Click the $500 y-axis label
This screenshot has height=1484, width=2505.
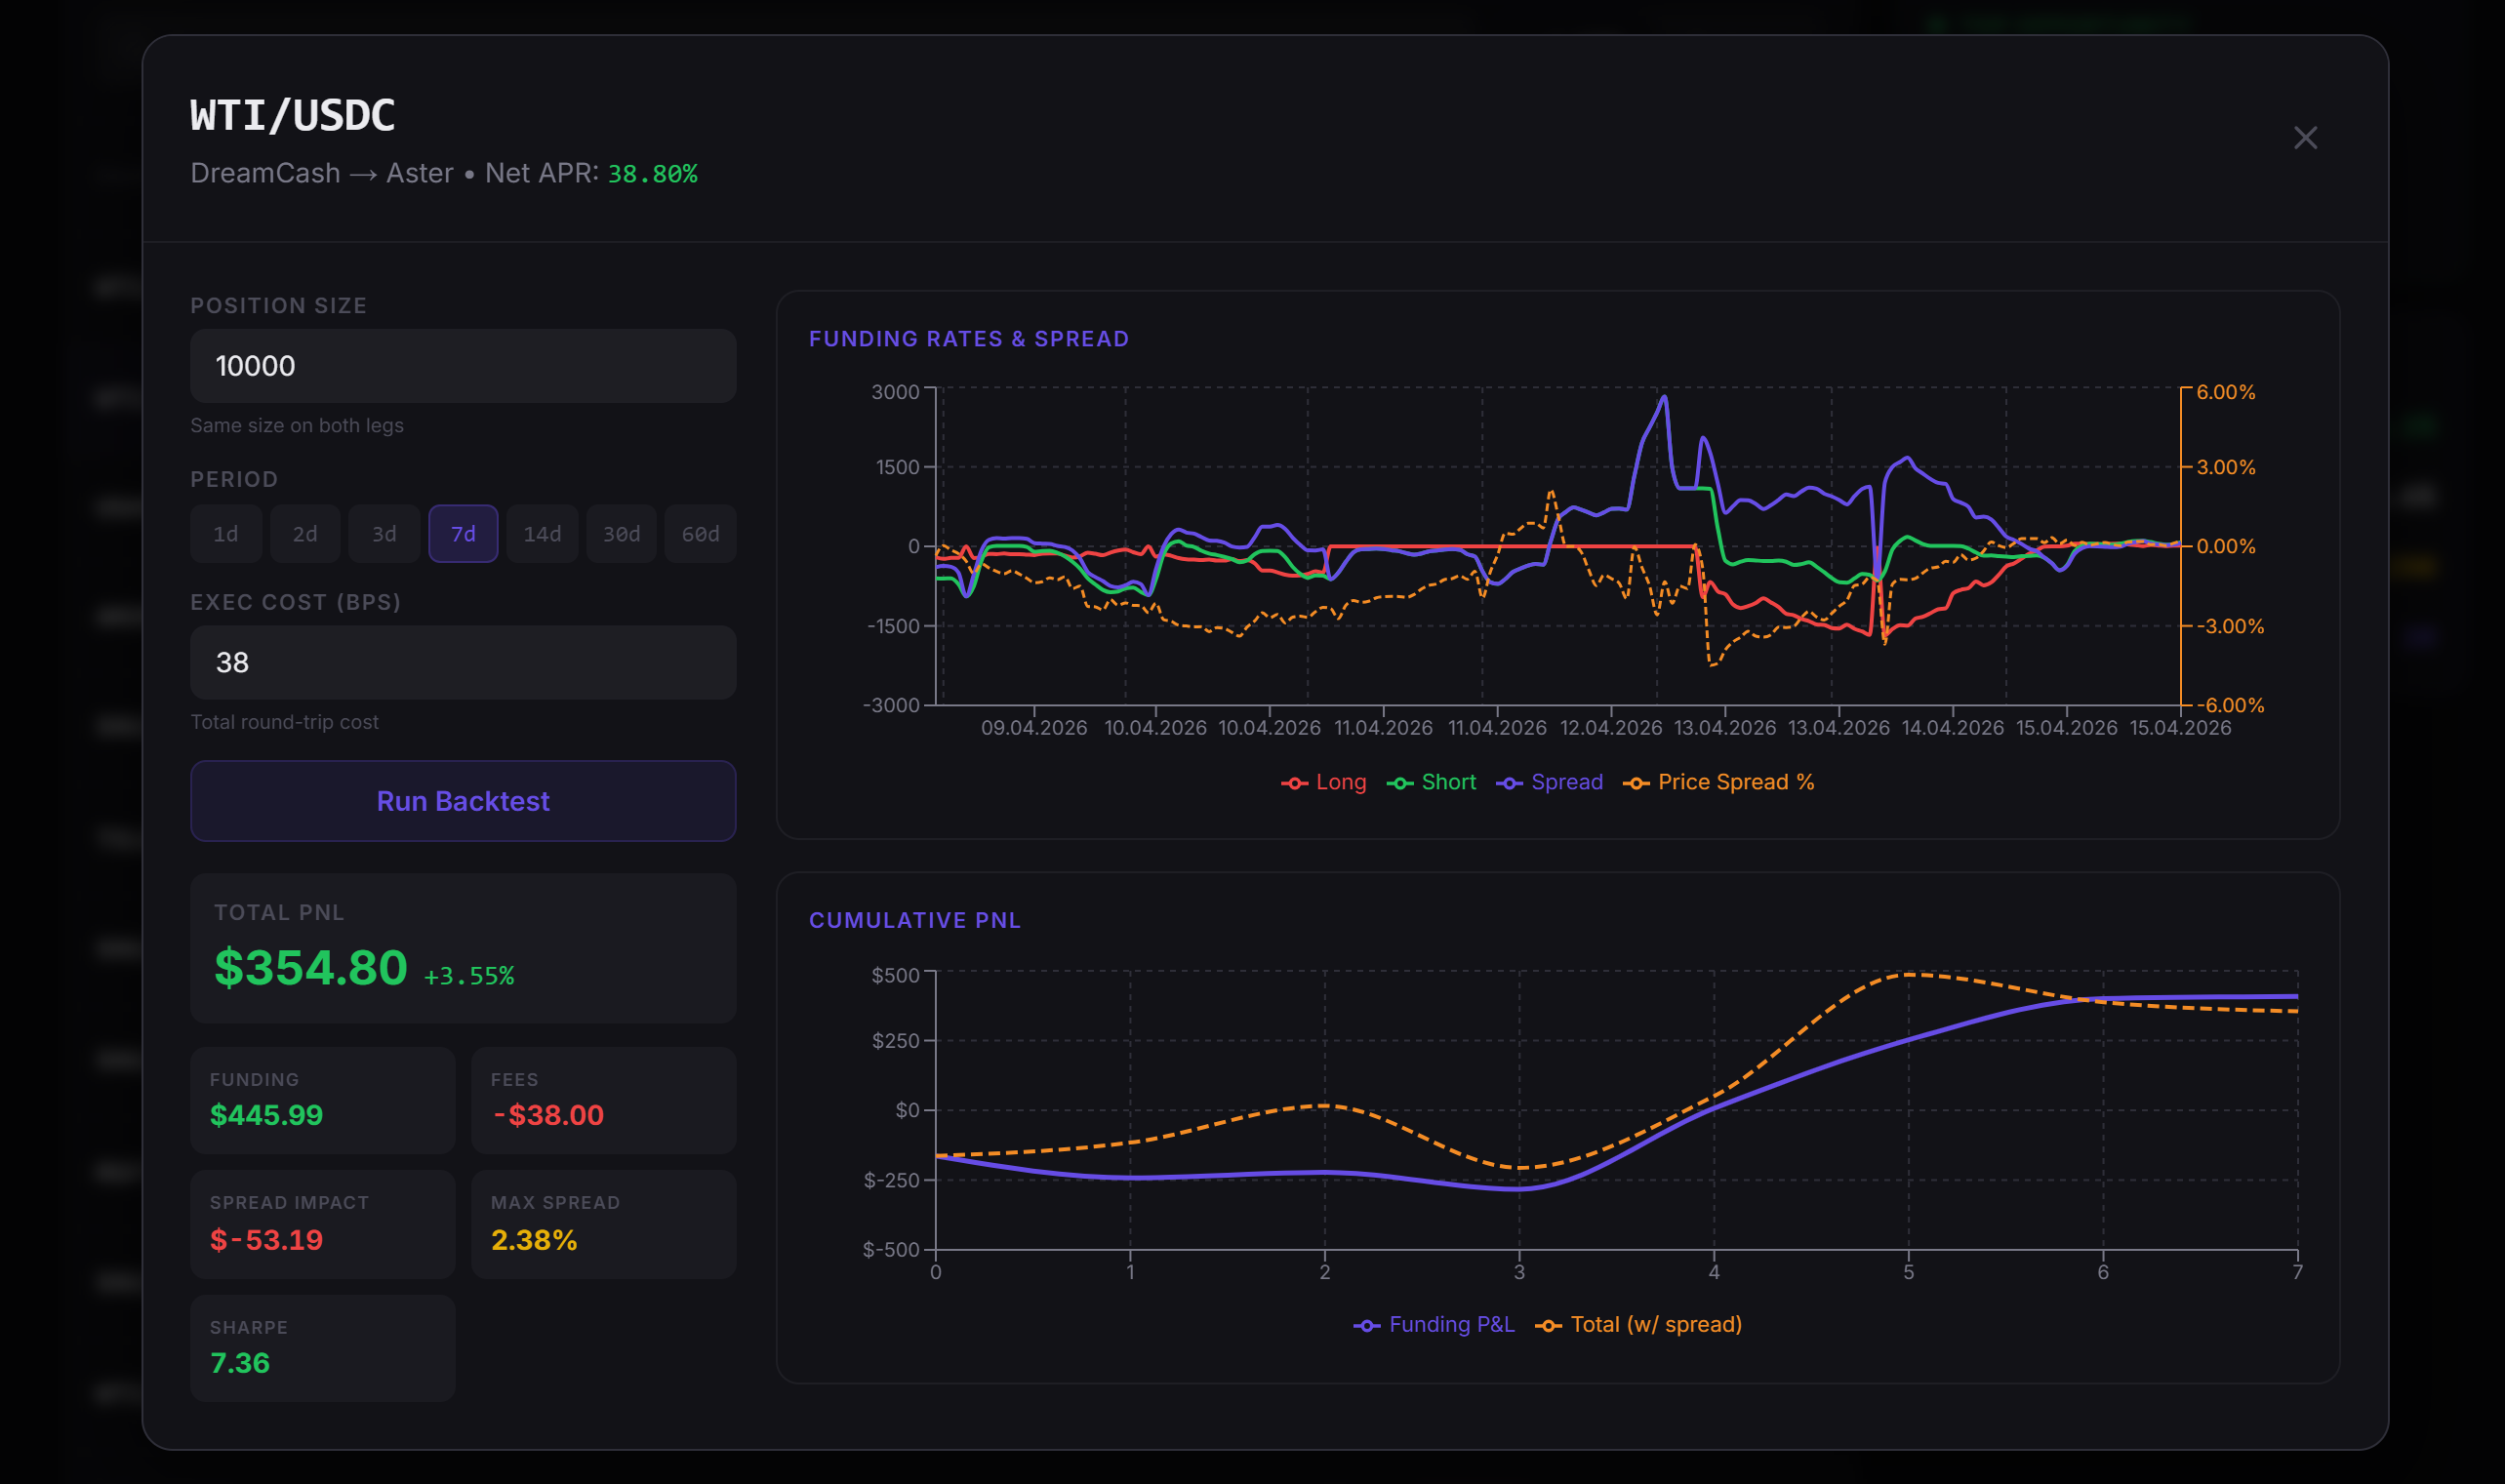pos(895,975)
